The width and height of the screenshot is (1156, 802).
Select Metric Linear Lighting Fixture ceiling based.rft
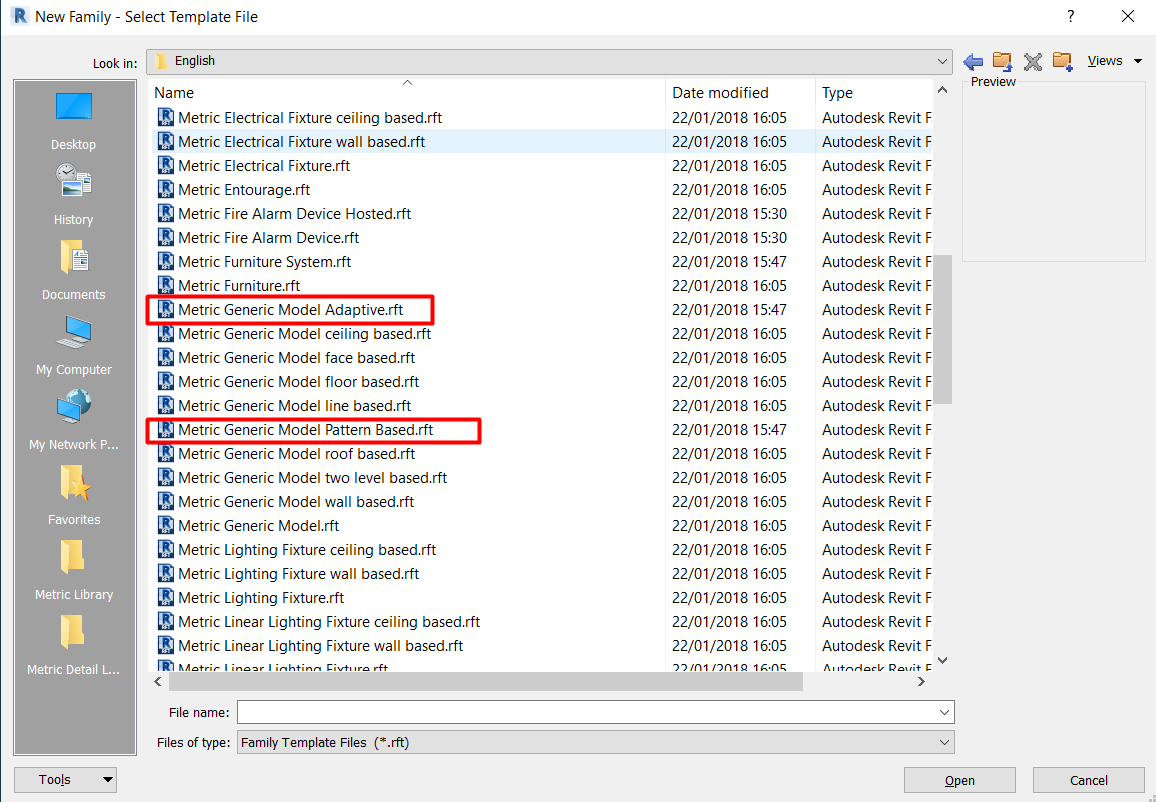(329, 621)
